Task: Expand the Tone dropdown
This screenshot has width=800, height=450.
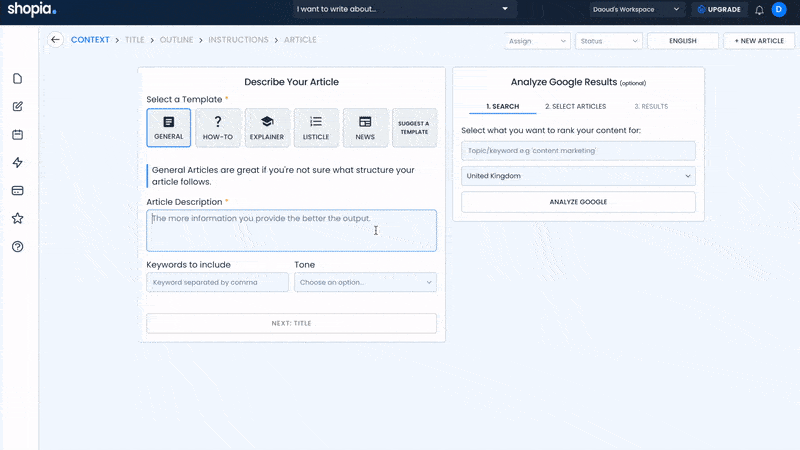Action: click(x=365, y=282)
